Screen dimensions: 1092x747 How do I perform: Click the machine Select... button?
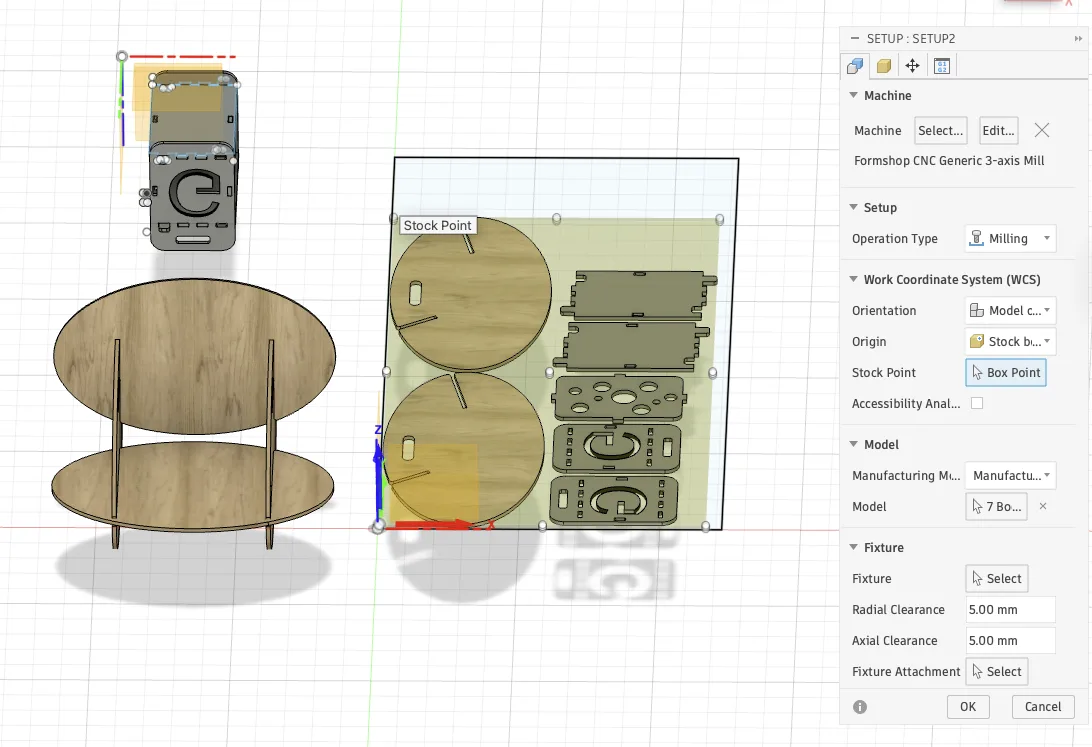tap(940, 130)
